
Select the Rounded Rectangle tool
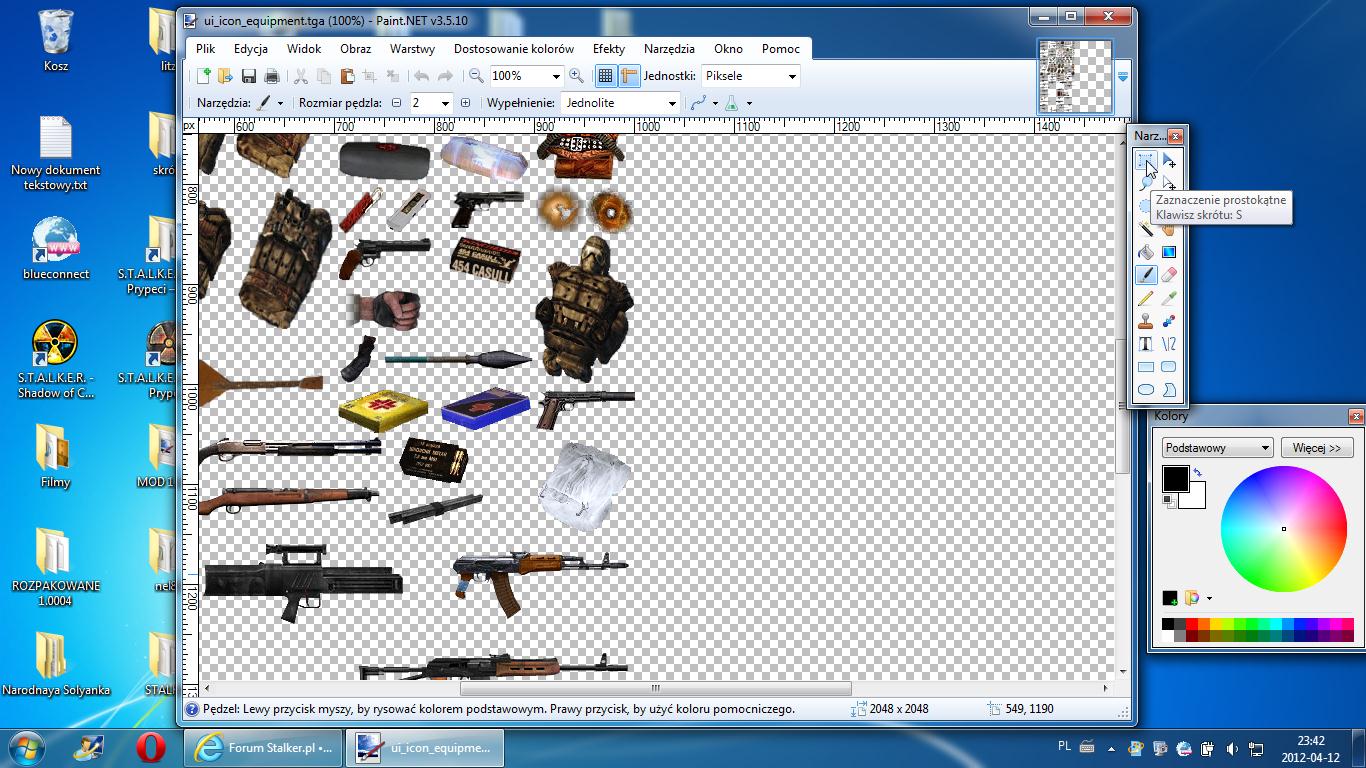[x=1169, y=367]
